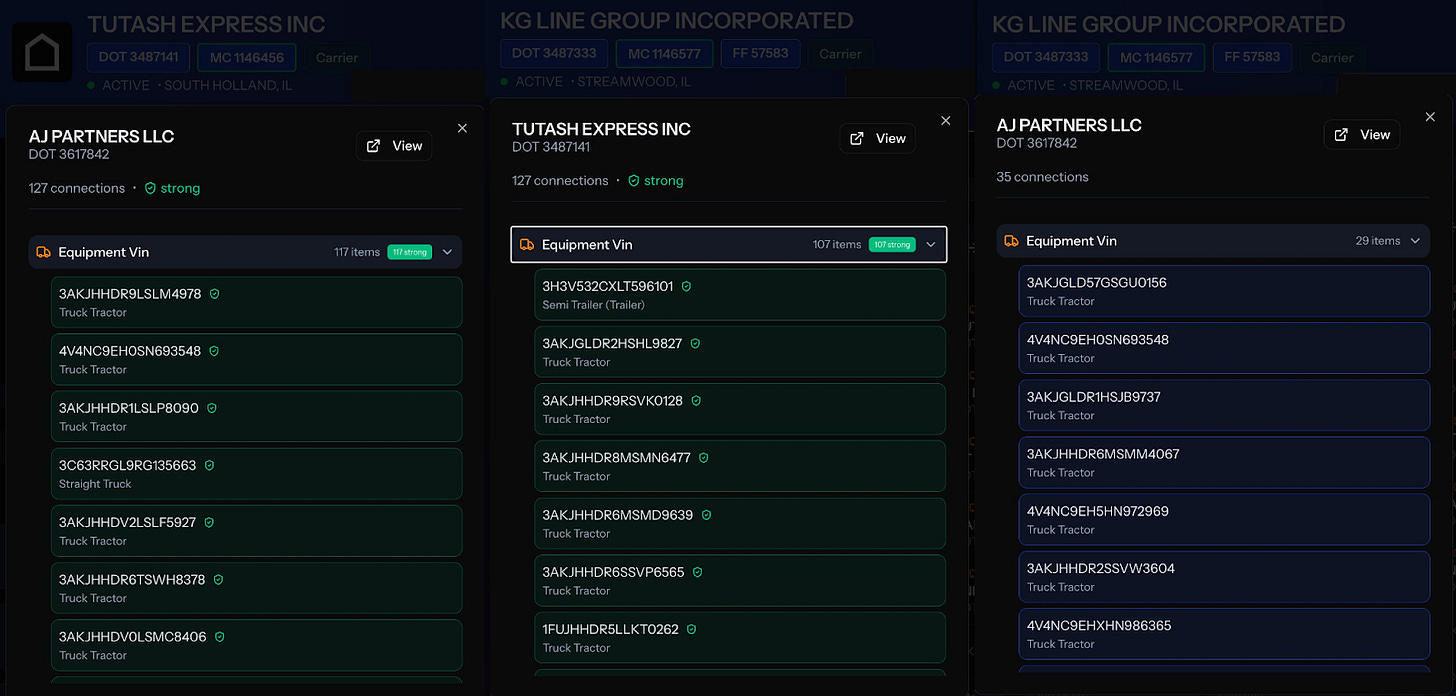This screenshot has width=1456, height=696.
Task: Click the MC 1146456 badge
Action: point(247,57)
